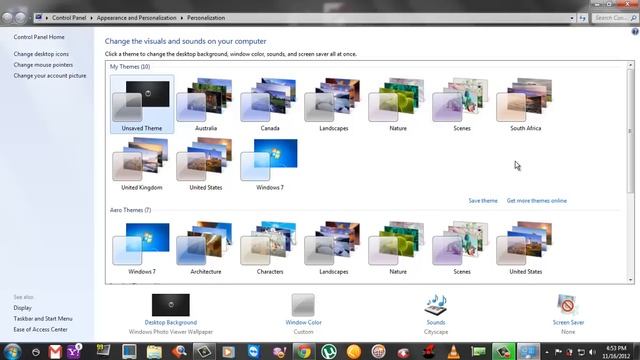This screenshot has height=360, width=640.
Task: Select the Unsaved Theme thumbnail
Action: [142, 104]
